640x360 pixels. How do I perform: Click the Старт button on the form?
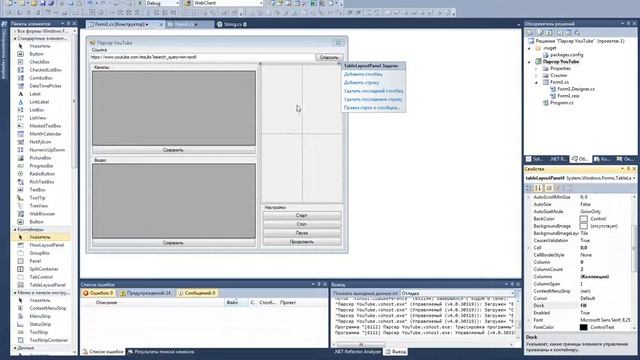point(302,215)
